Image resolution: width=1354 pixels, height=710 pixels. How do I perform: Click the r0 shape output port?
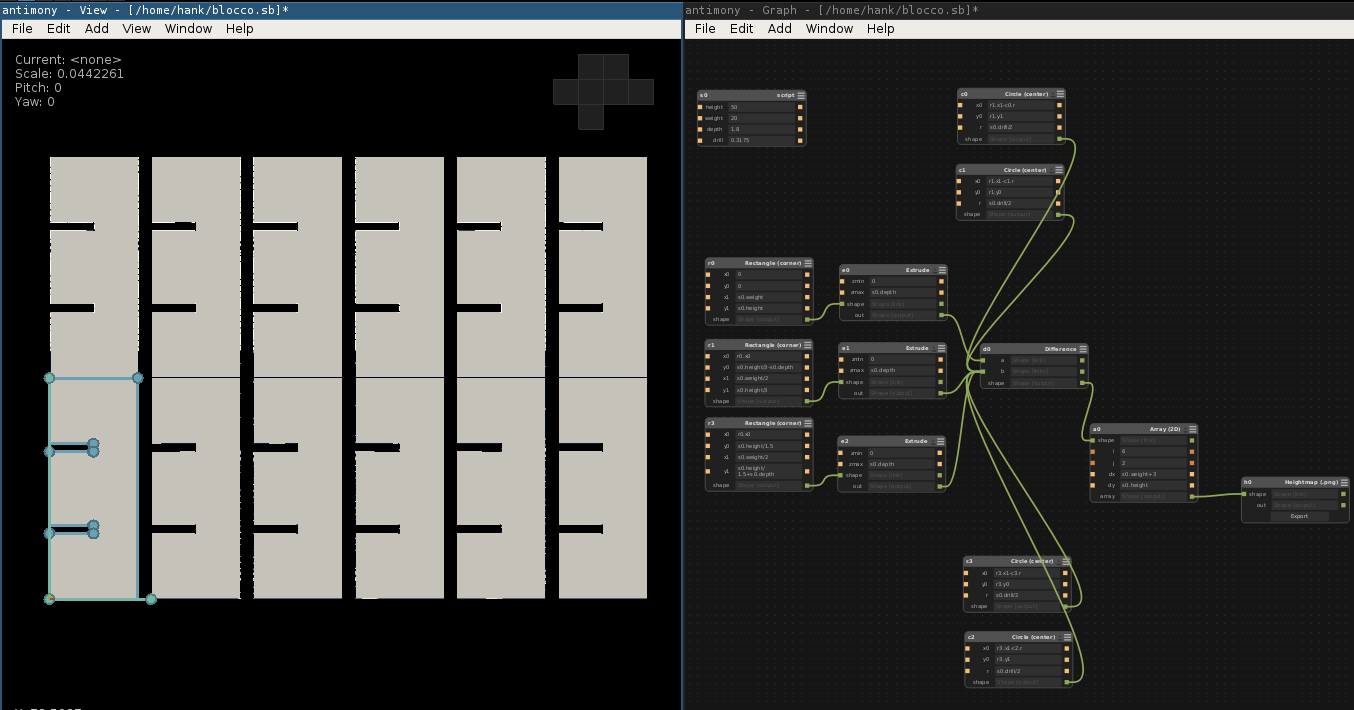807,319
